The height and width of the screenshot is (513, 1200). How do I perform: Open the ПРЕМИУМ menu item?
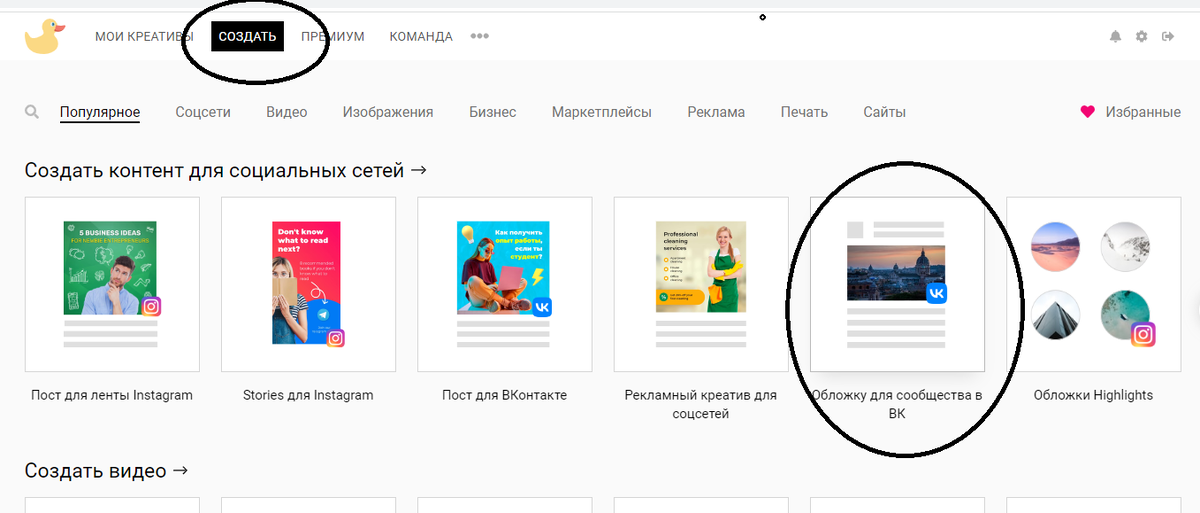click(x=332, y=37)
